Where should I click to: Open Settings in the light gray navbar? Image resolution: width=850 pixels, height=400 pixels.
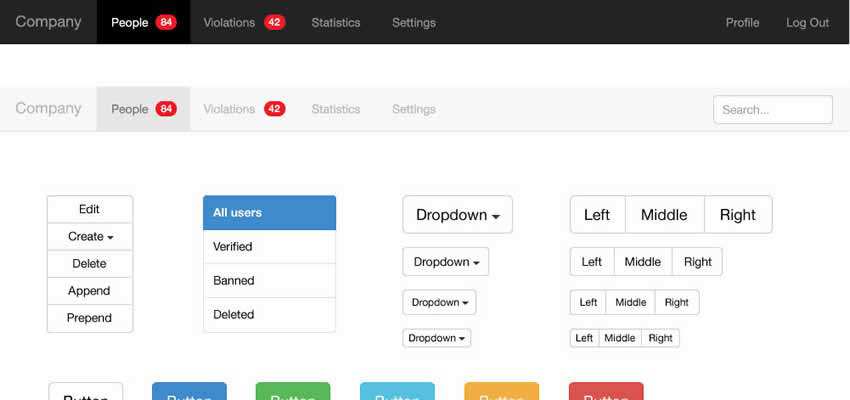[x=413, y=109]
